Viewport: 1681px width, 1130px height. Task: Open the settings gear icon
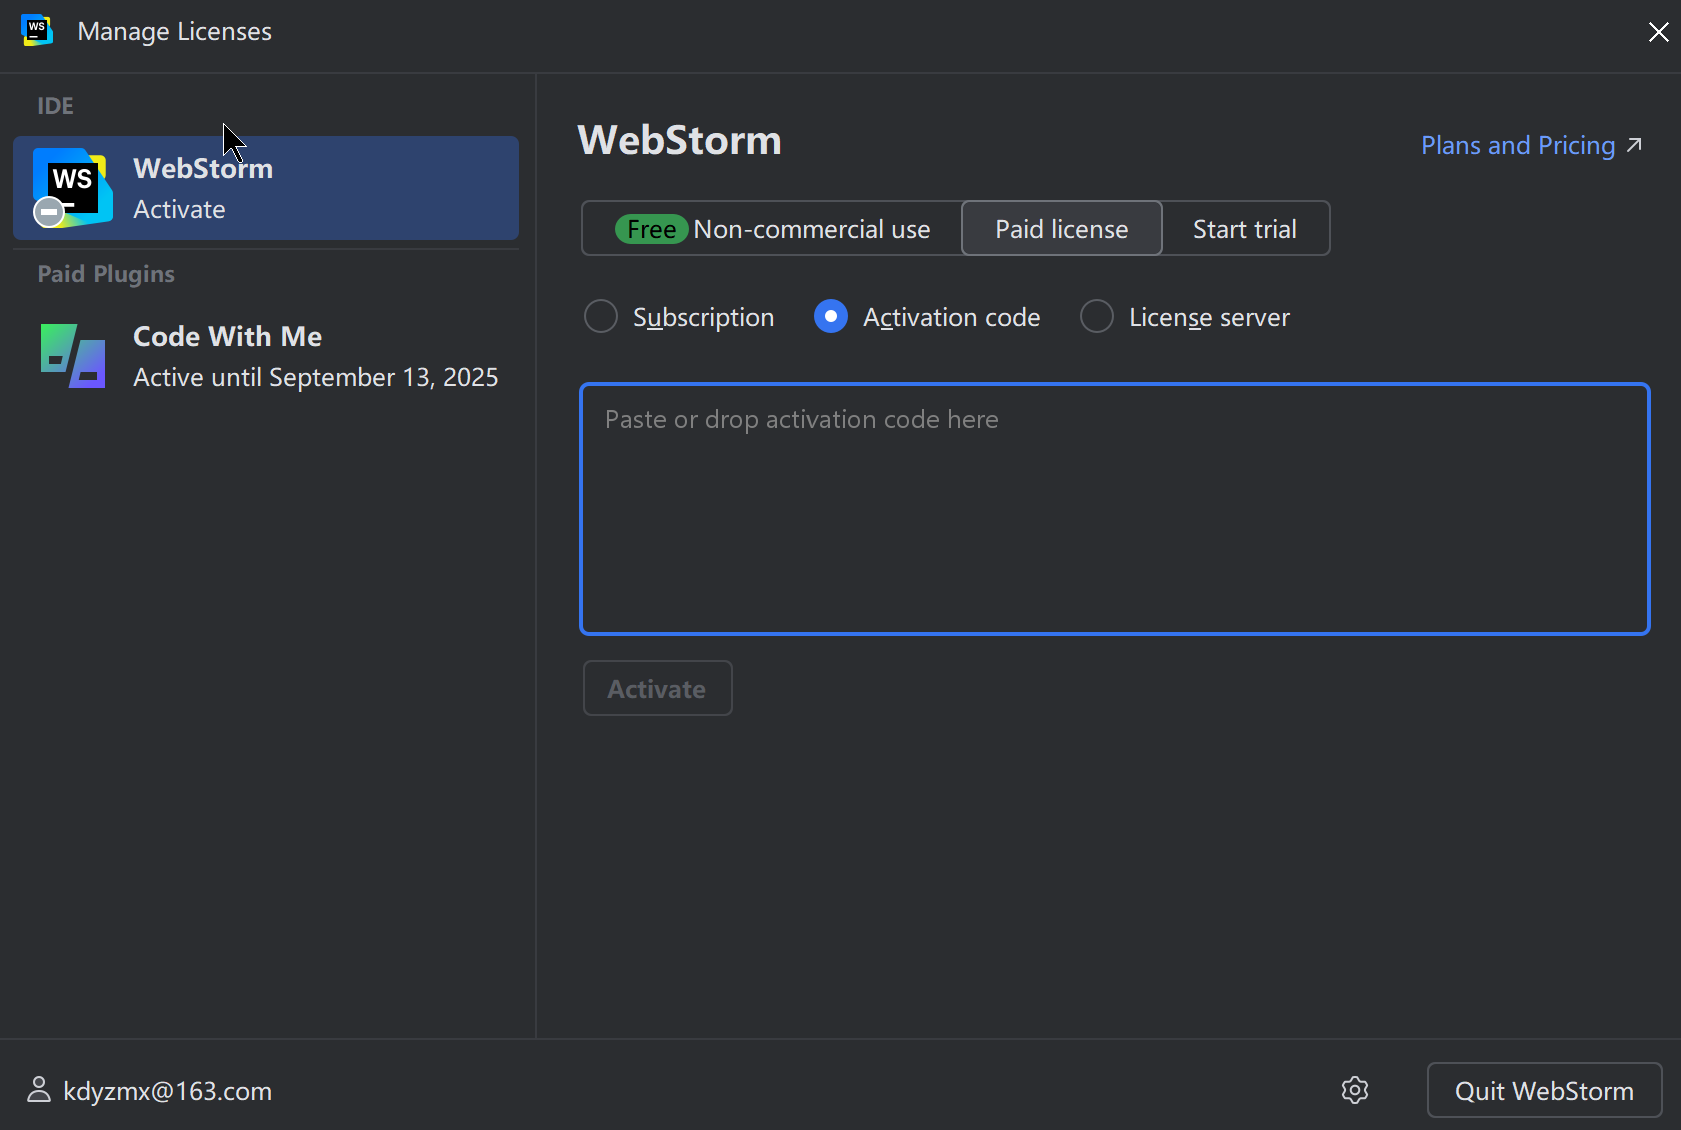(1355, 1090)
